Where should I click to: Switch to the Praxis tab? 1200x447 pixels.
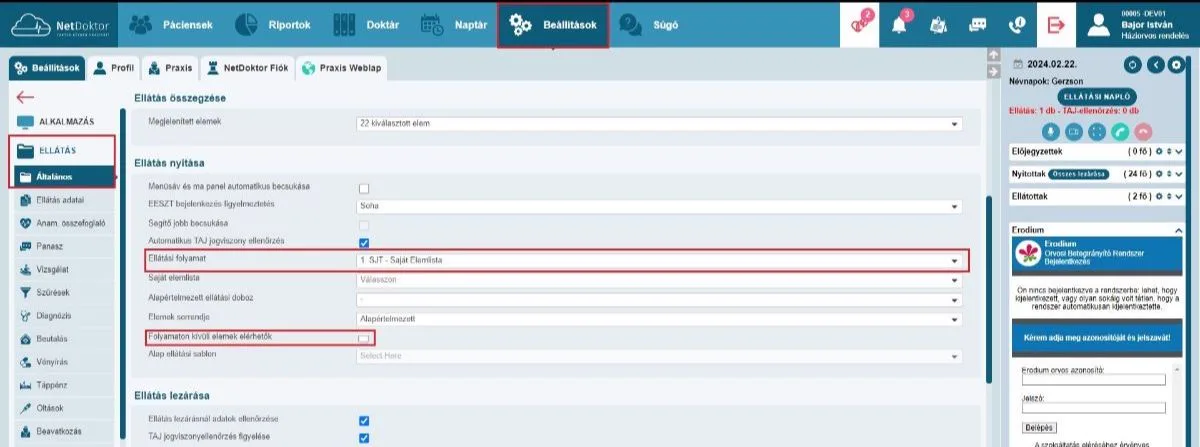point(170,68)
